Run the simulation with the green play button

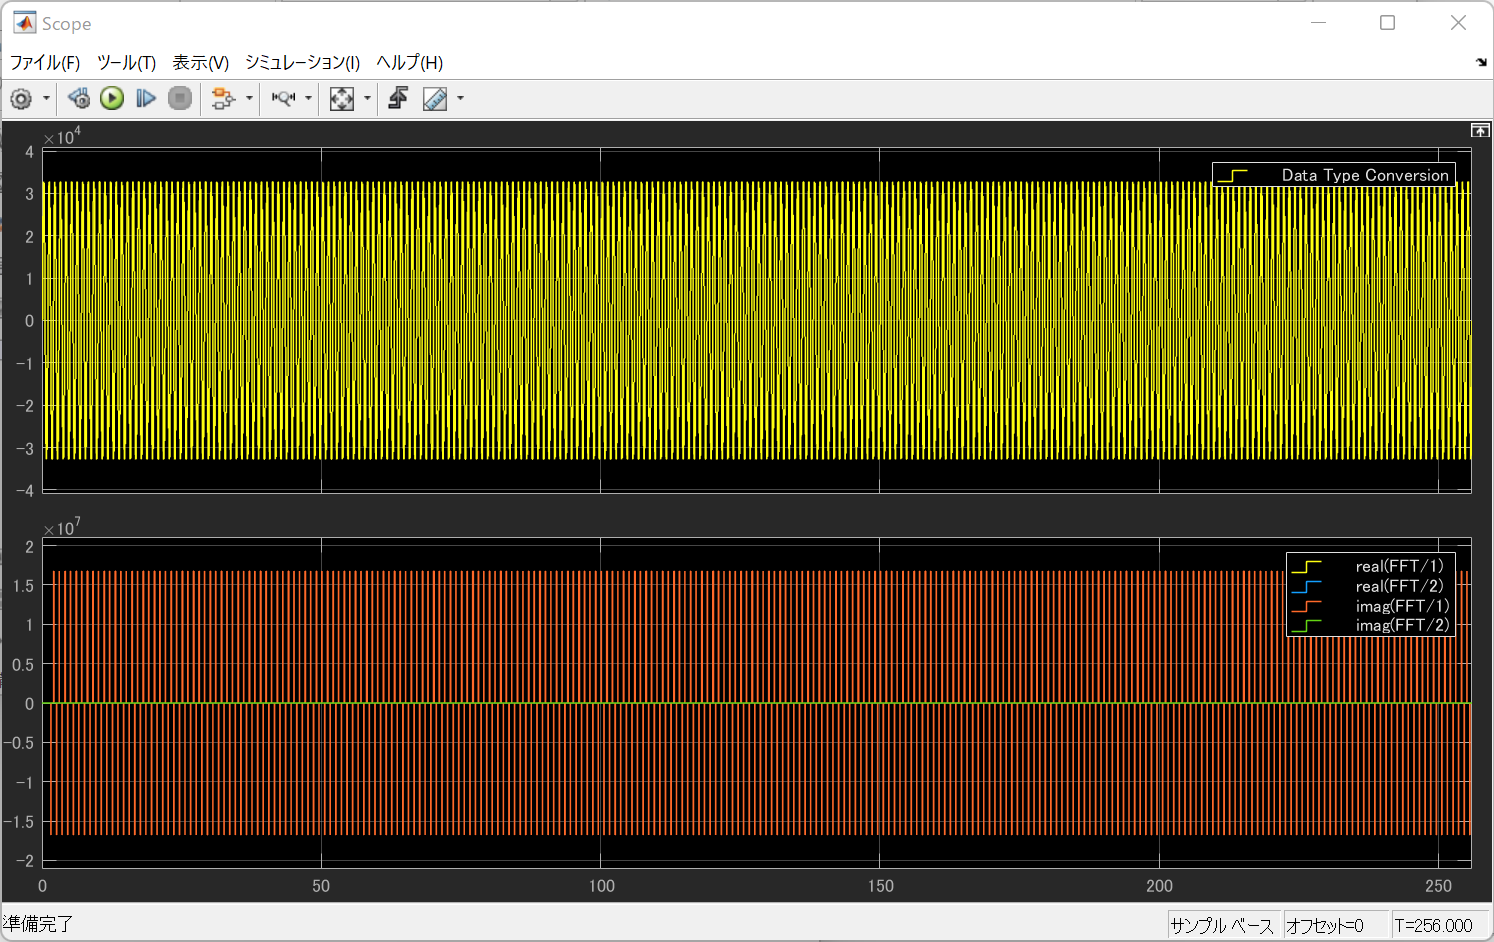coord(112,98)
